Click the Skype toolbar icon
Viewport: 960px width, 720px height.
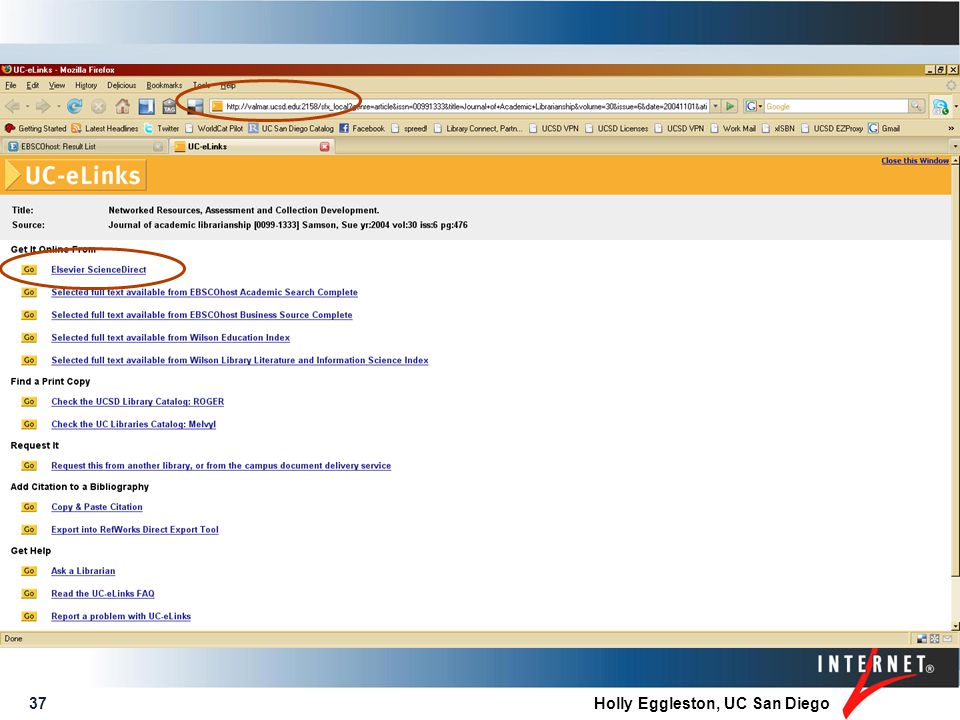click(940, 107)
